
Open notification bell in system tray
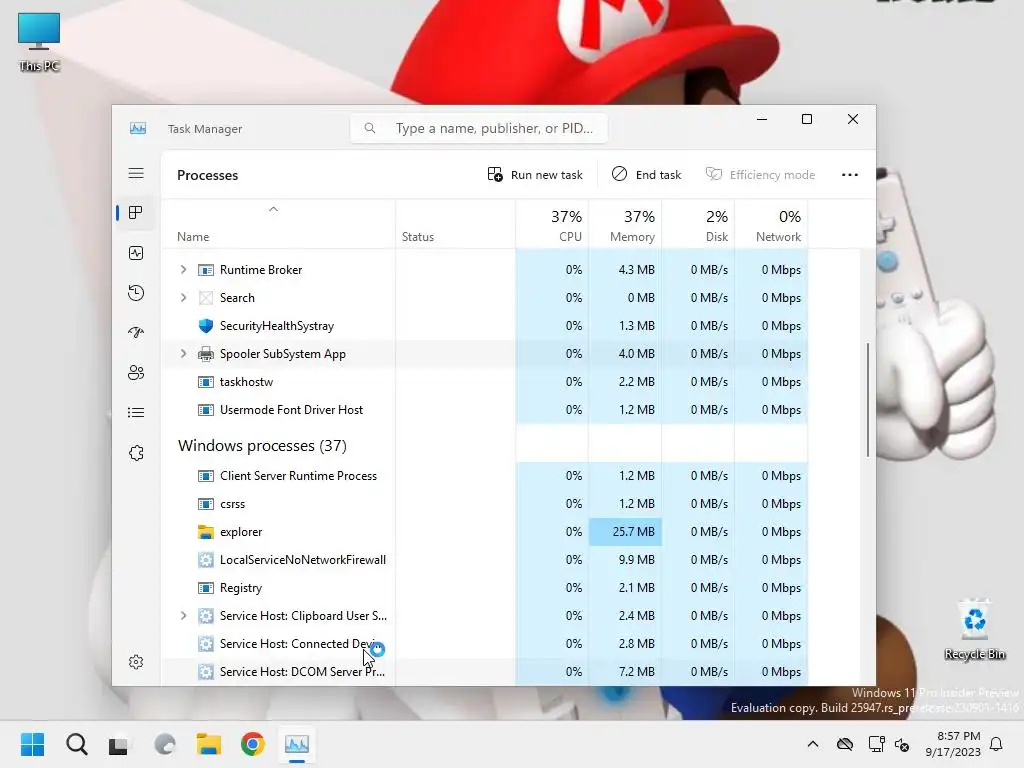[996, 744]
